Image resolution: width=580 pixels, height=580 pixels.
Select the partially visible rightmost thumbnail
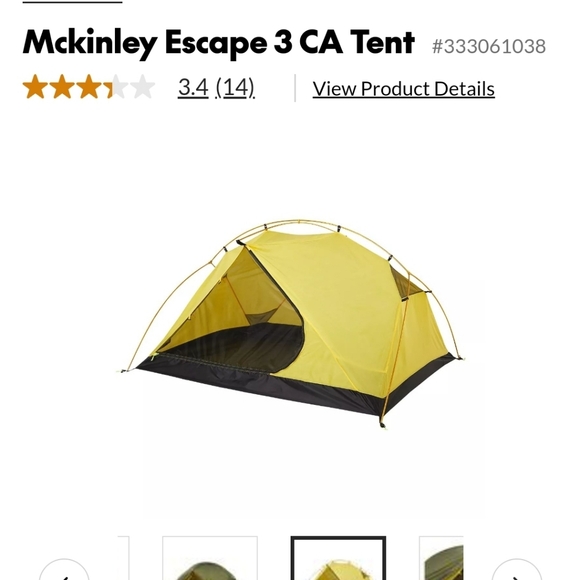point(441,558)
